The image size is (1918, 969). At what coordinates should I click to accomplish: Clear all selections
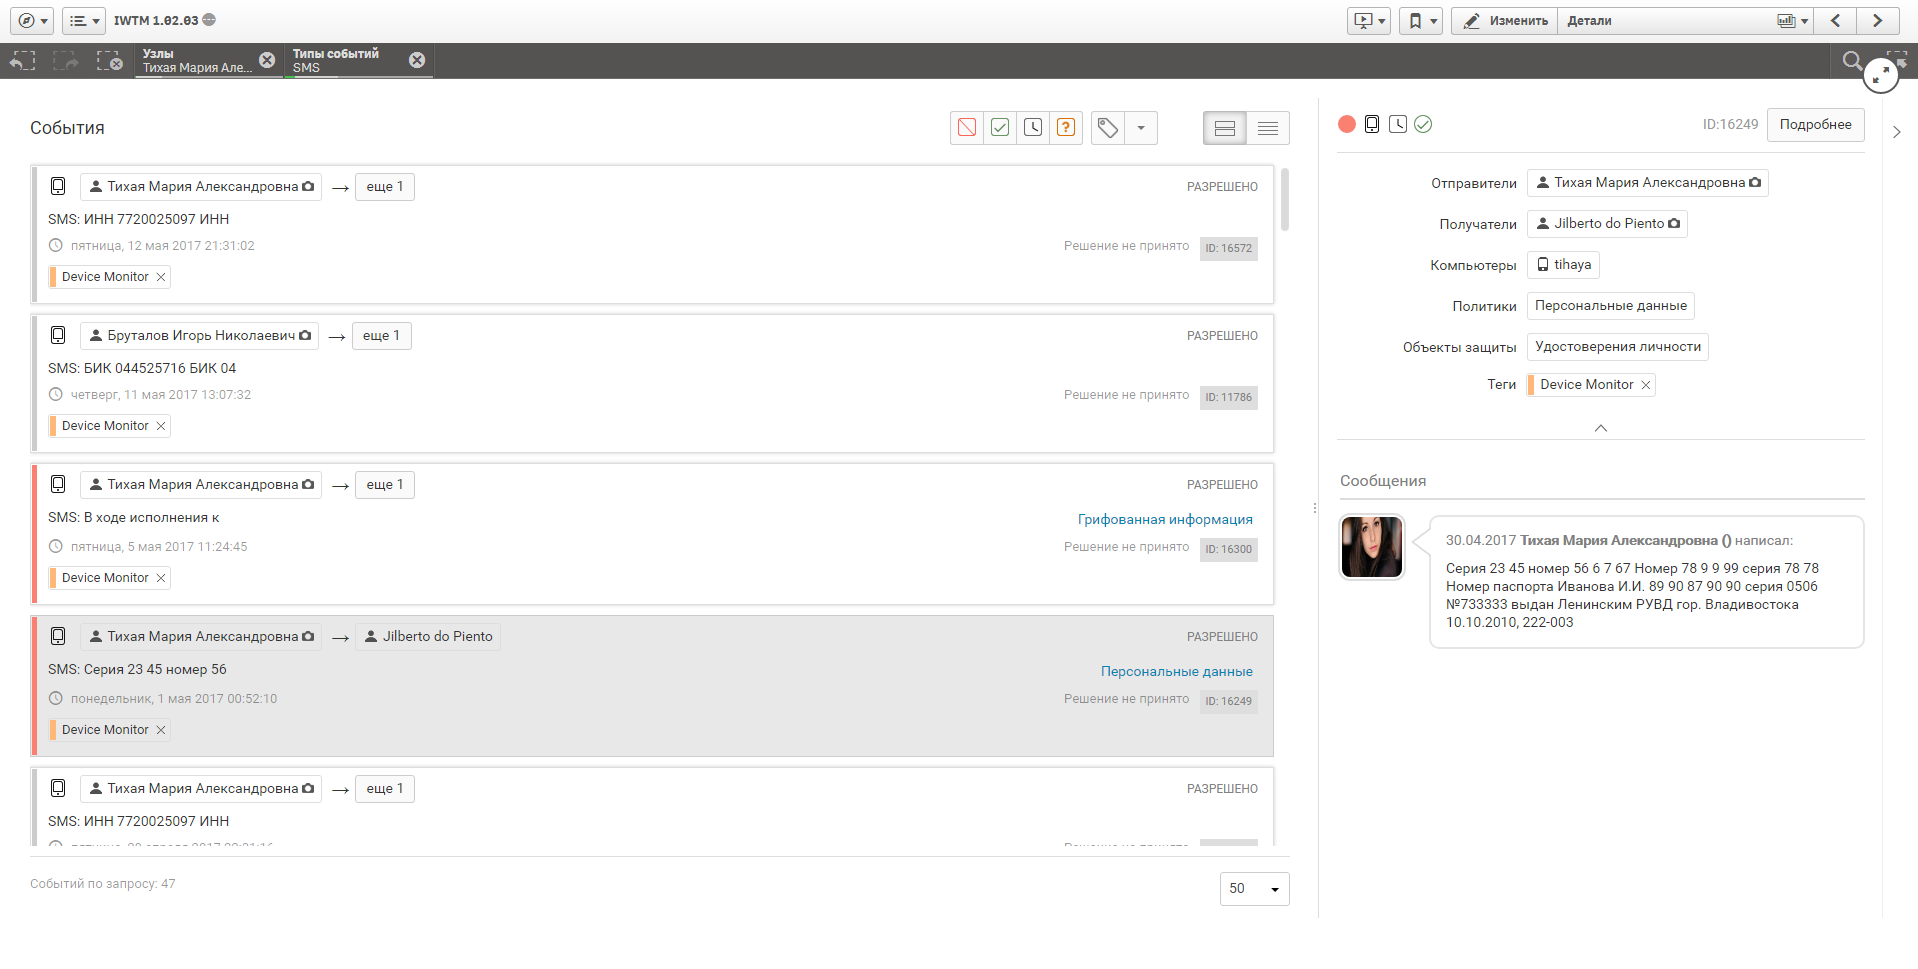point(109,61)
